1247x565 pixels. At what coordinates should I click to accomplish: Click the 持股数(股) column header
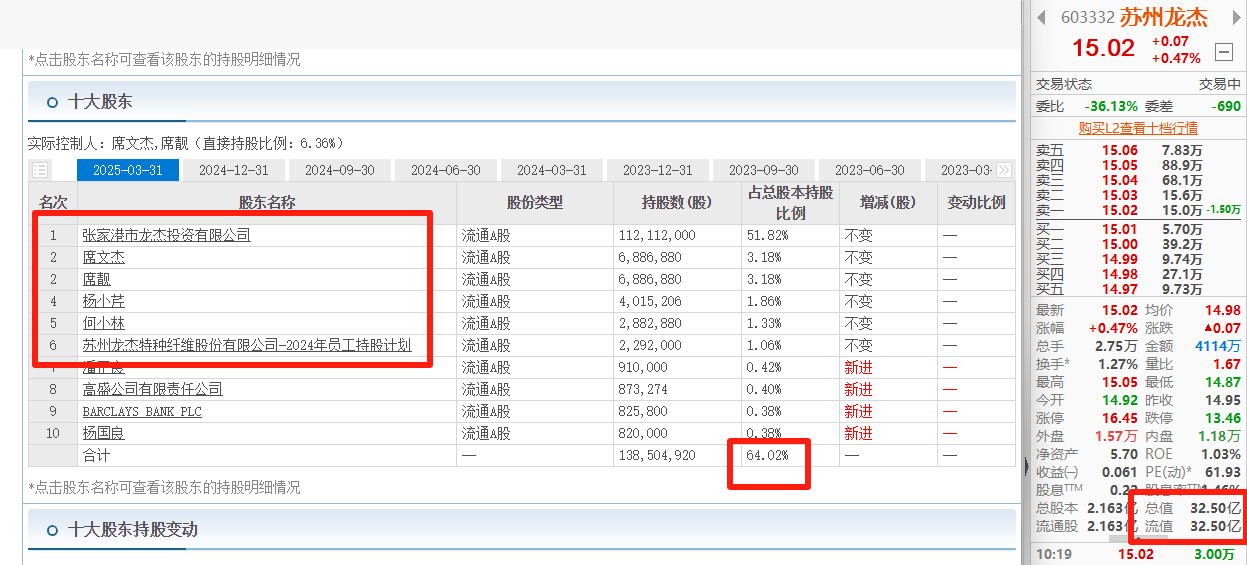pyautogui.click(x=677, y=202)
